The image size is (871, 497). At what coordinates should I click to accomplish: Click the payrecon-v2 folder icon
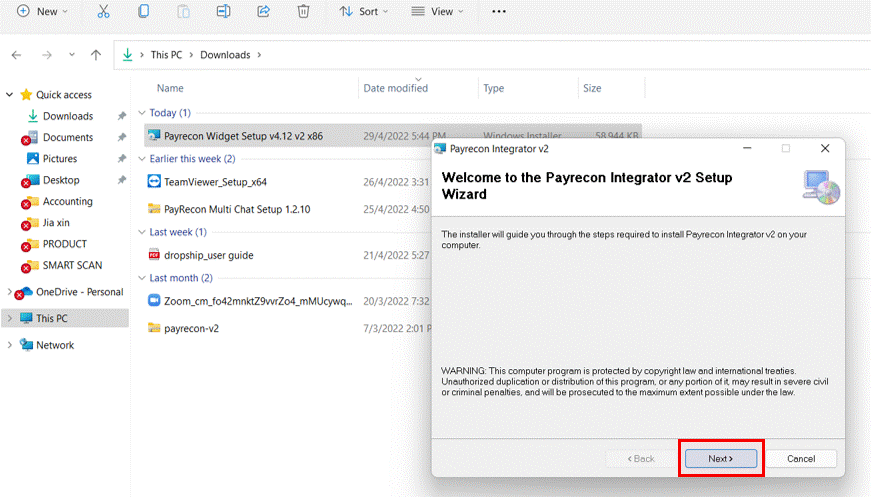154,328
